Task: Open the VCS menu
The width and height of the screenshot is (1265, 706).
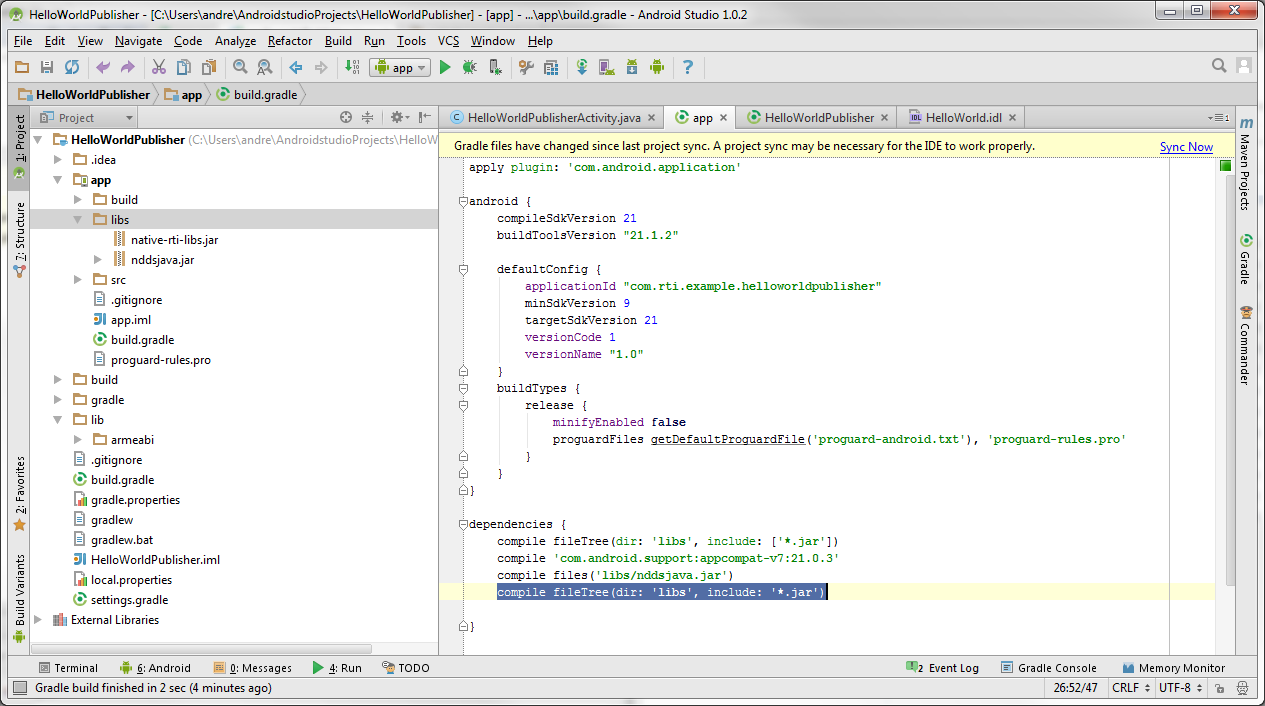Action: click(x=449, y=41)
